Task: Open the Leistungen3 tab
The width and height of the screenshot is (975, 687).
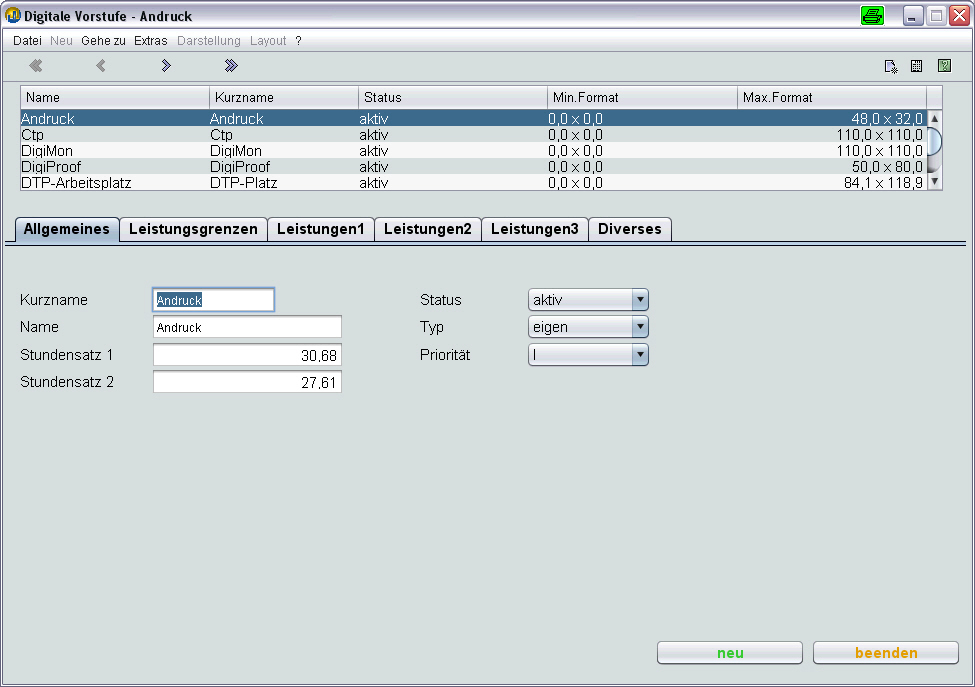Action: (535, 229)
